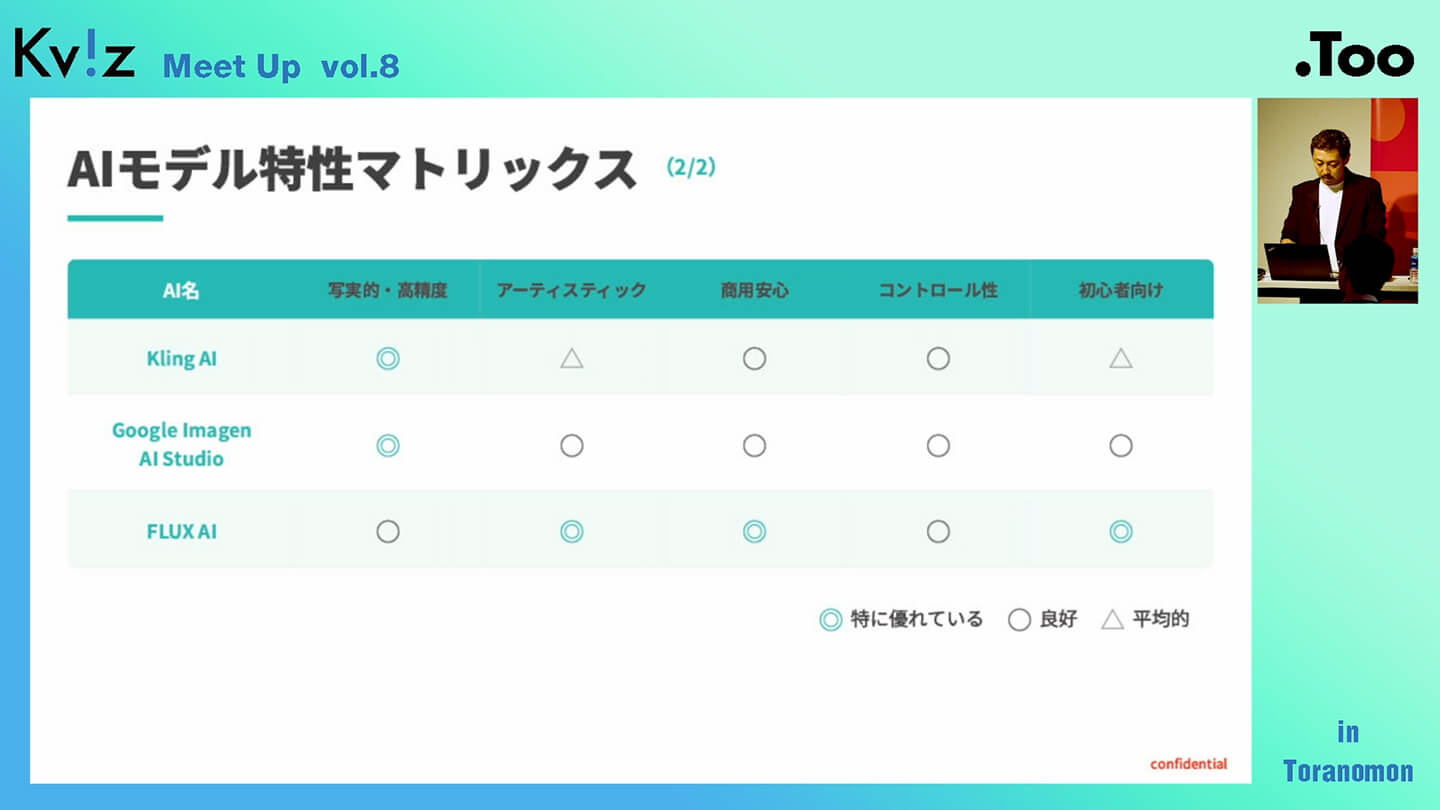Click the .Too logo

[x=1354, y=60]
